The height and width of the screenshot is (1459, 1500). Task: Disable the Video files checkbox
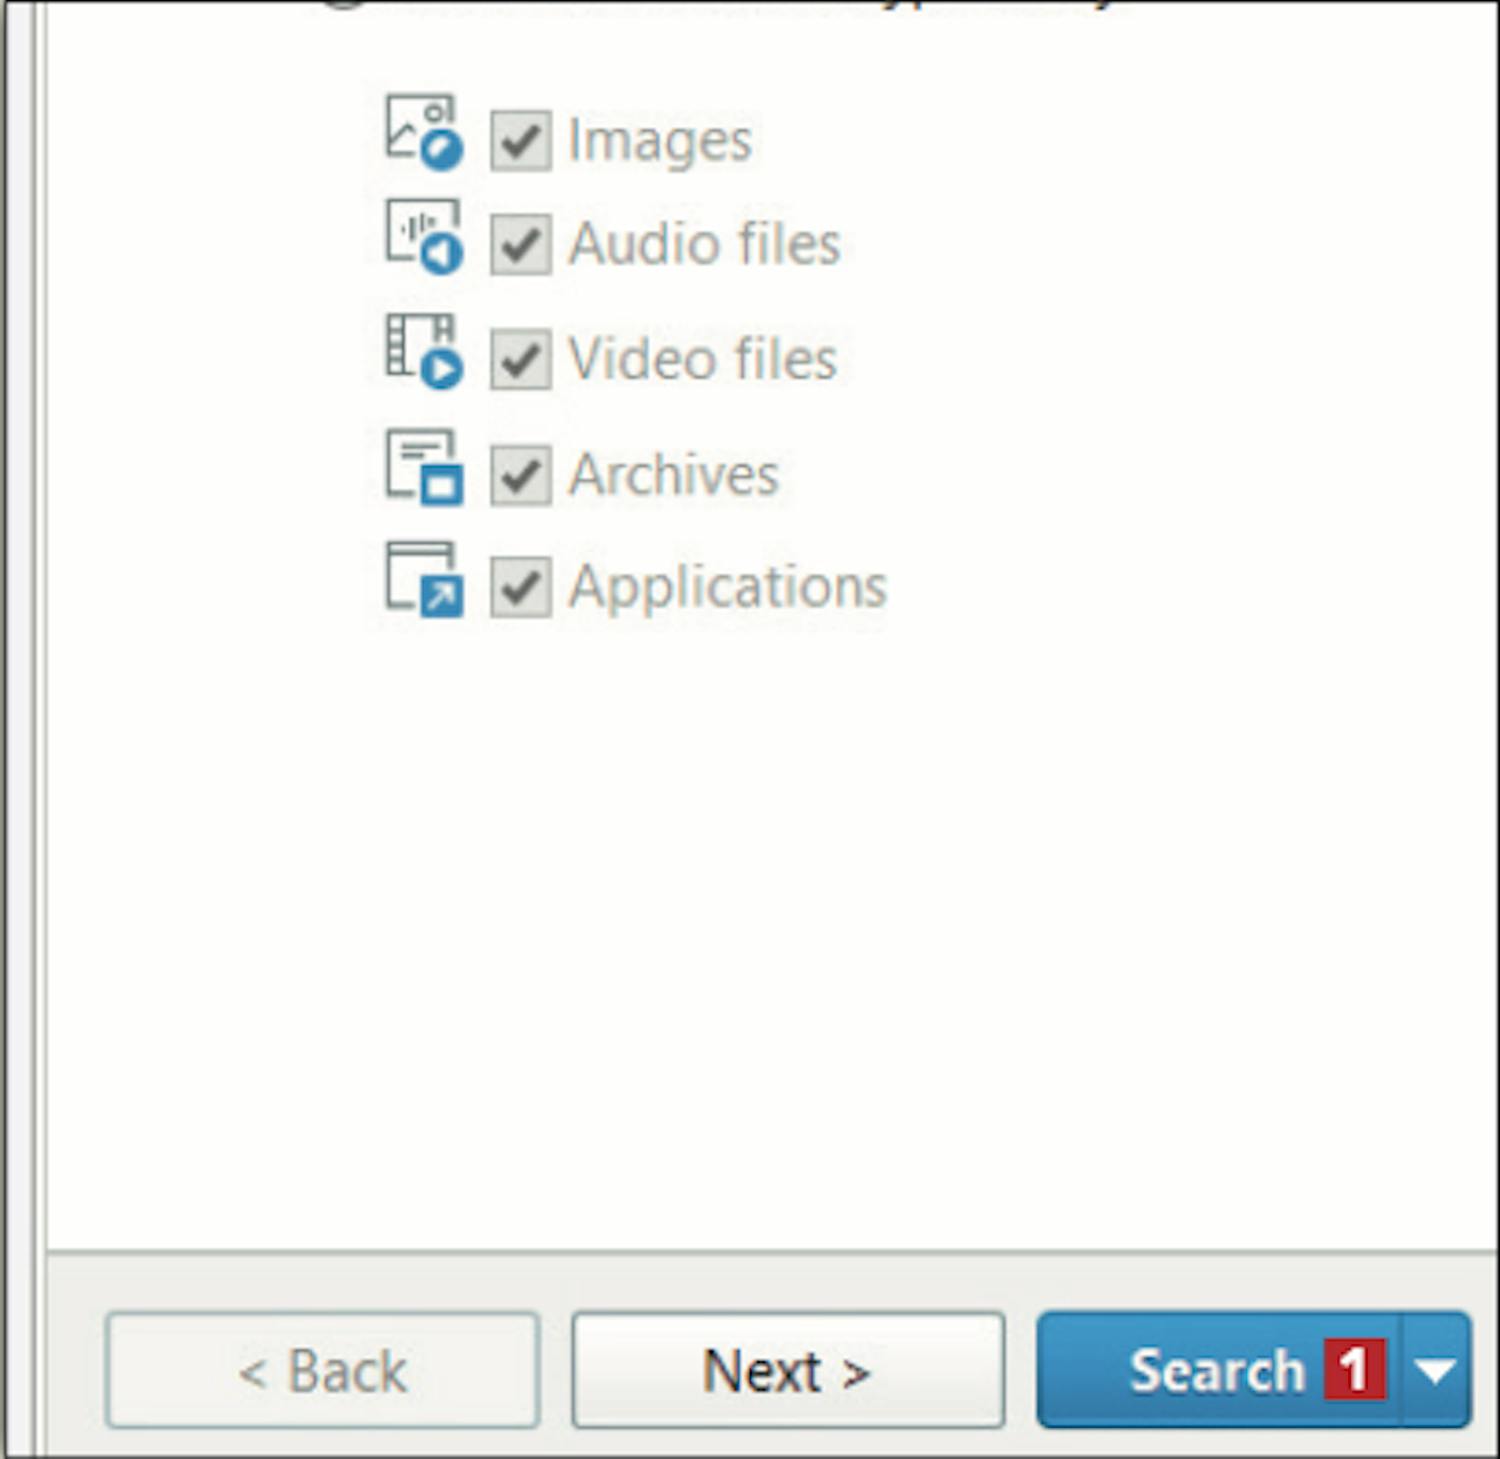point(520,359)
